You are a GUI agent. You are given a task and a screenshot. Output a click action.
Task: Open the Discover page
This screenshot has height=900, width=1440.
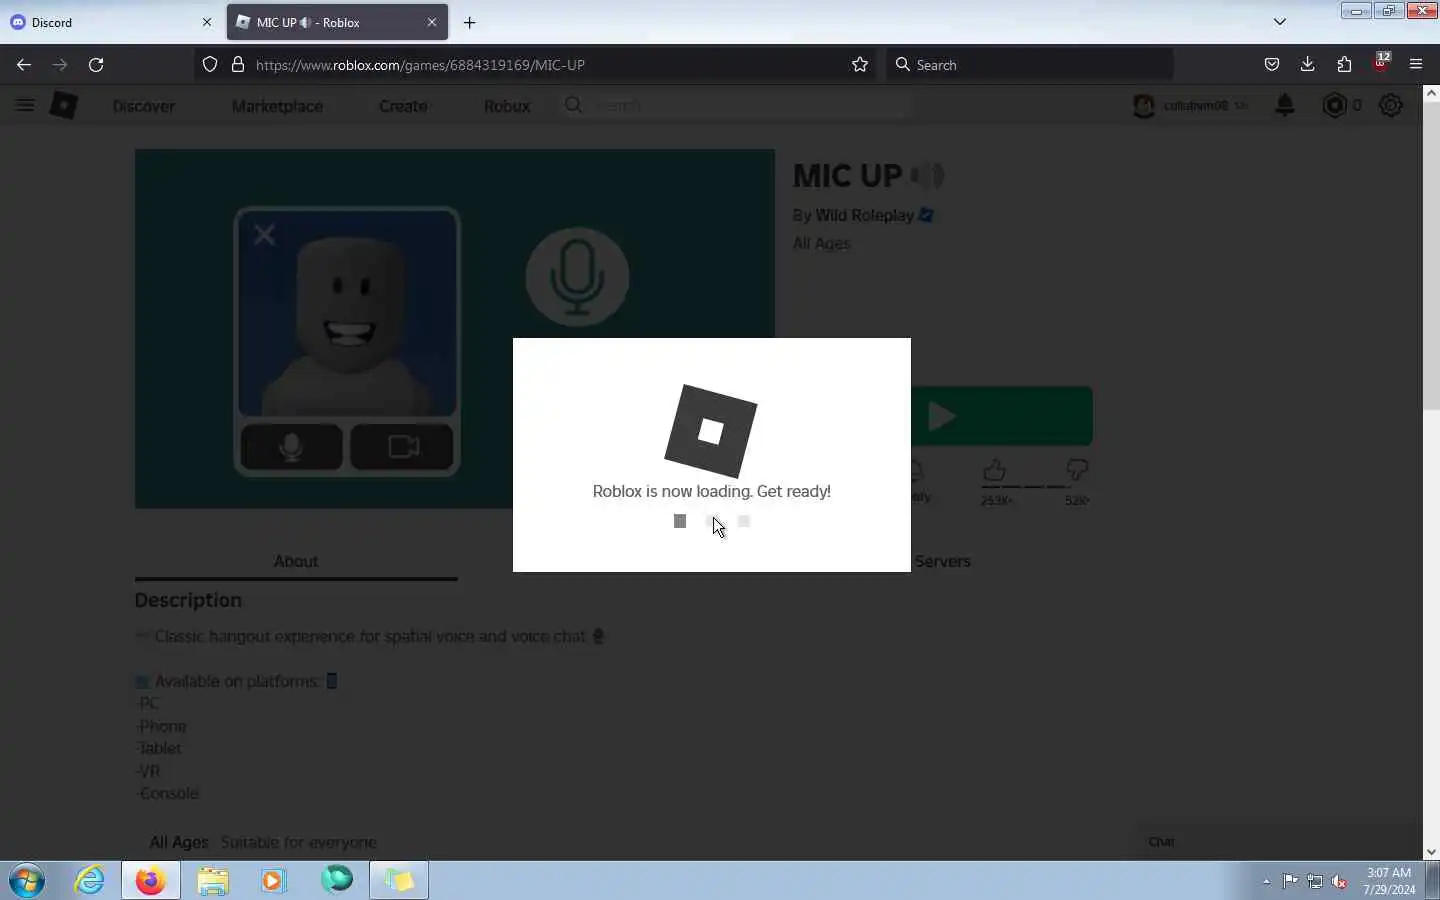click(144, 106)
